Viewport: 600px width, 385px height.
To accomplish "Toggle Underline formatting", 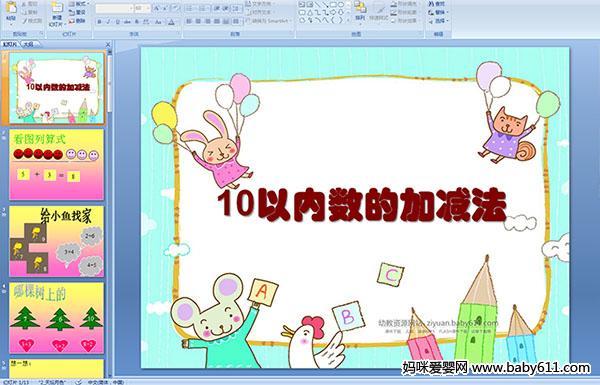I will (117, 22).
